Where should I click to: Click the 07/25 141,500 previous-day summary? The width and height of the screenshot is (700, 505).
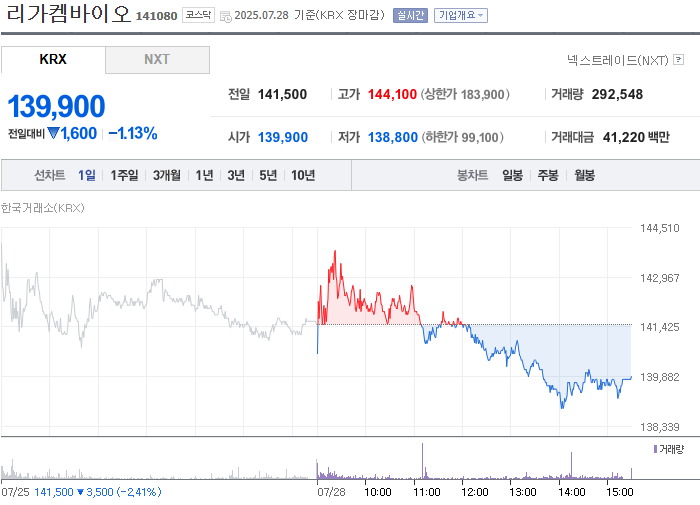point(81,492)
